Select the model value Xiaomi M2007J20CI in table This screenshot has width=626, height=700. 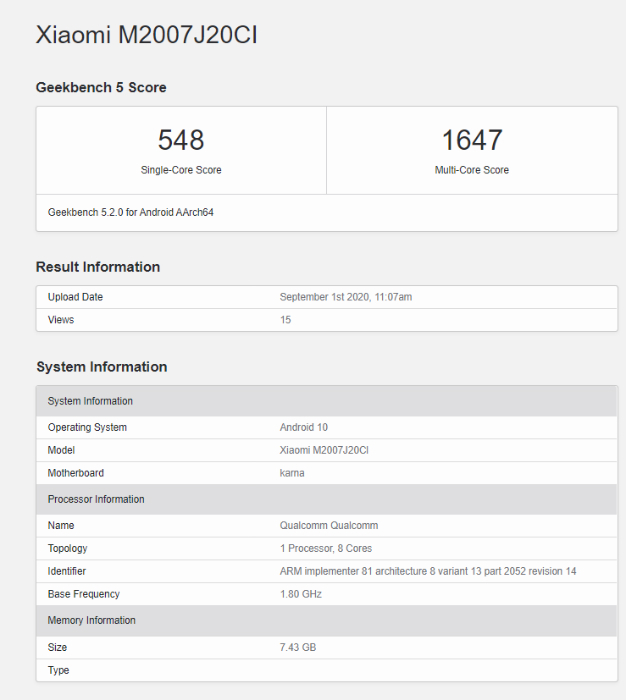[x=324, y=450]
